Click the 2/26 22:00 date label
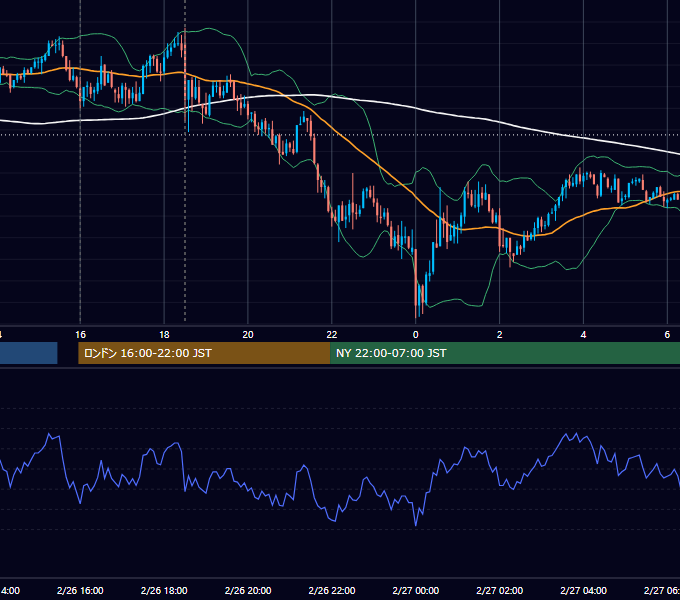 pyautogui.click(x=332, y=590)
